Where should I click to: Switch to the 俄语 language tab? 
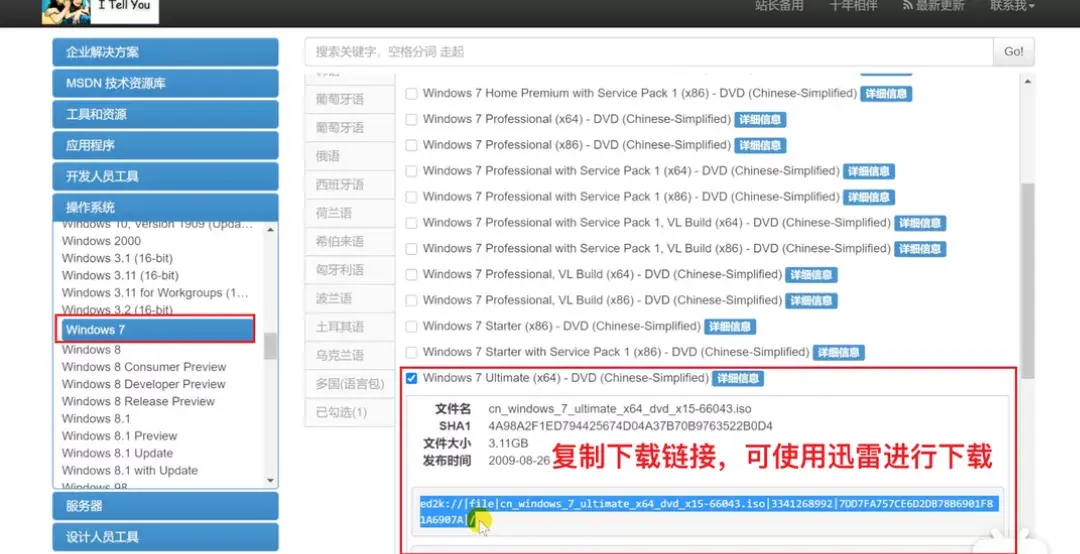(349, 156)
